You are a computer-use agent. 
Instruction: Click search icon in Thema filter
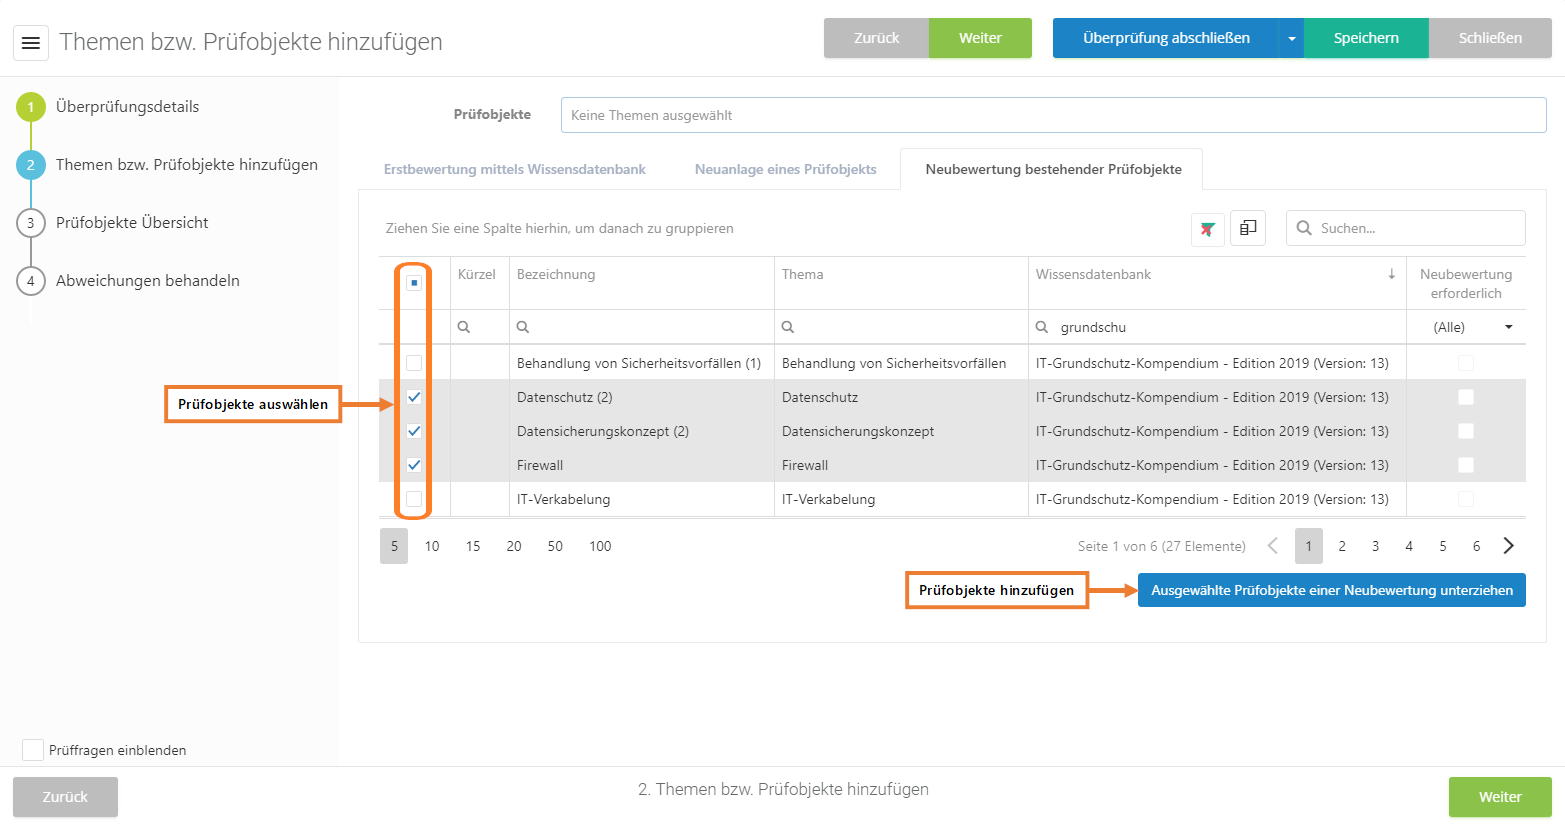click(x=788, y=327)
